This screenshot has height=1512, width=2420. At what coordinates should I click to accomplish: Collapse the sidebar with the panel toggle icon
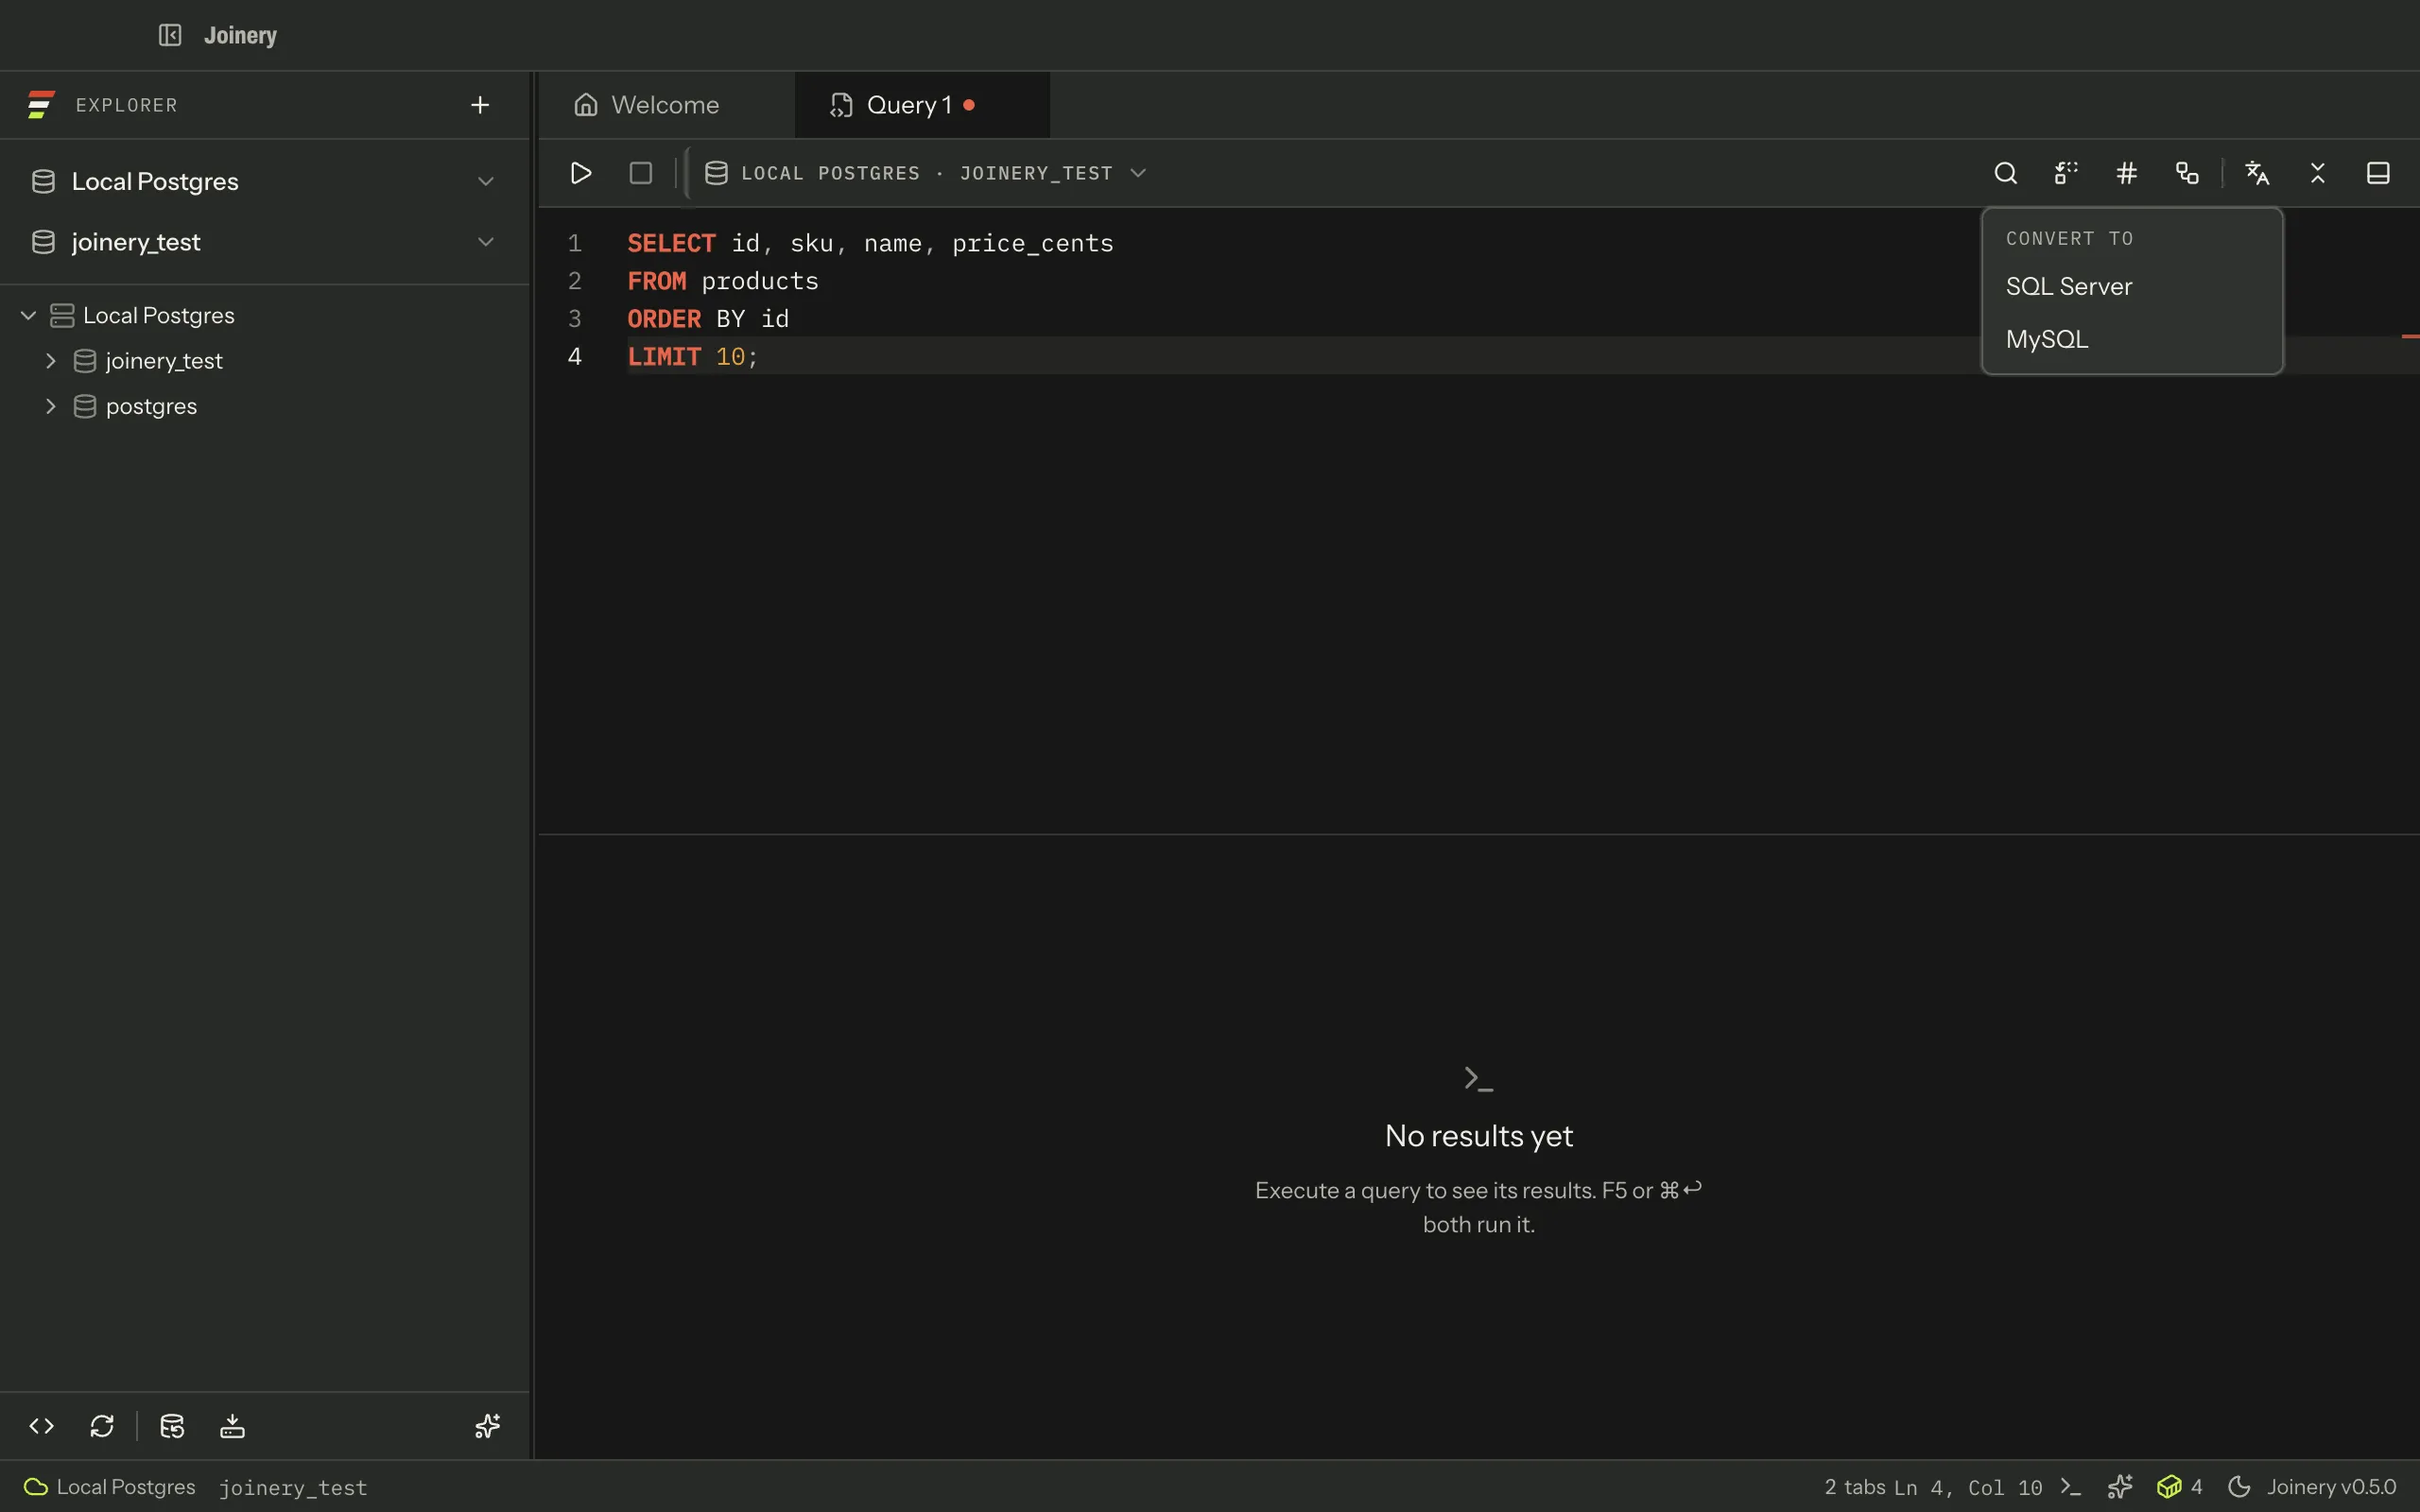170,35
